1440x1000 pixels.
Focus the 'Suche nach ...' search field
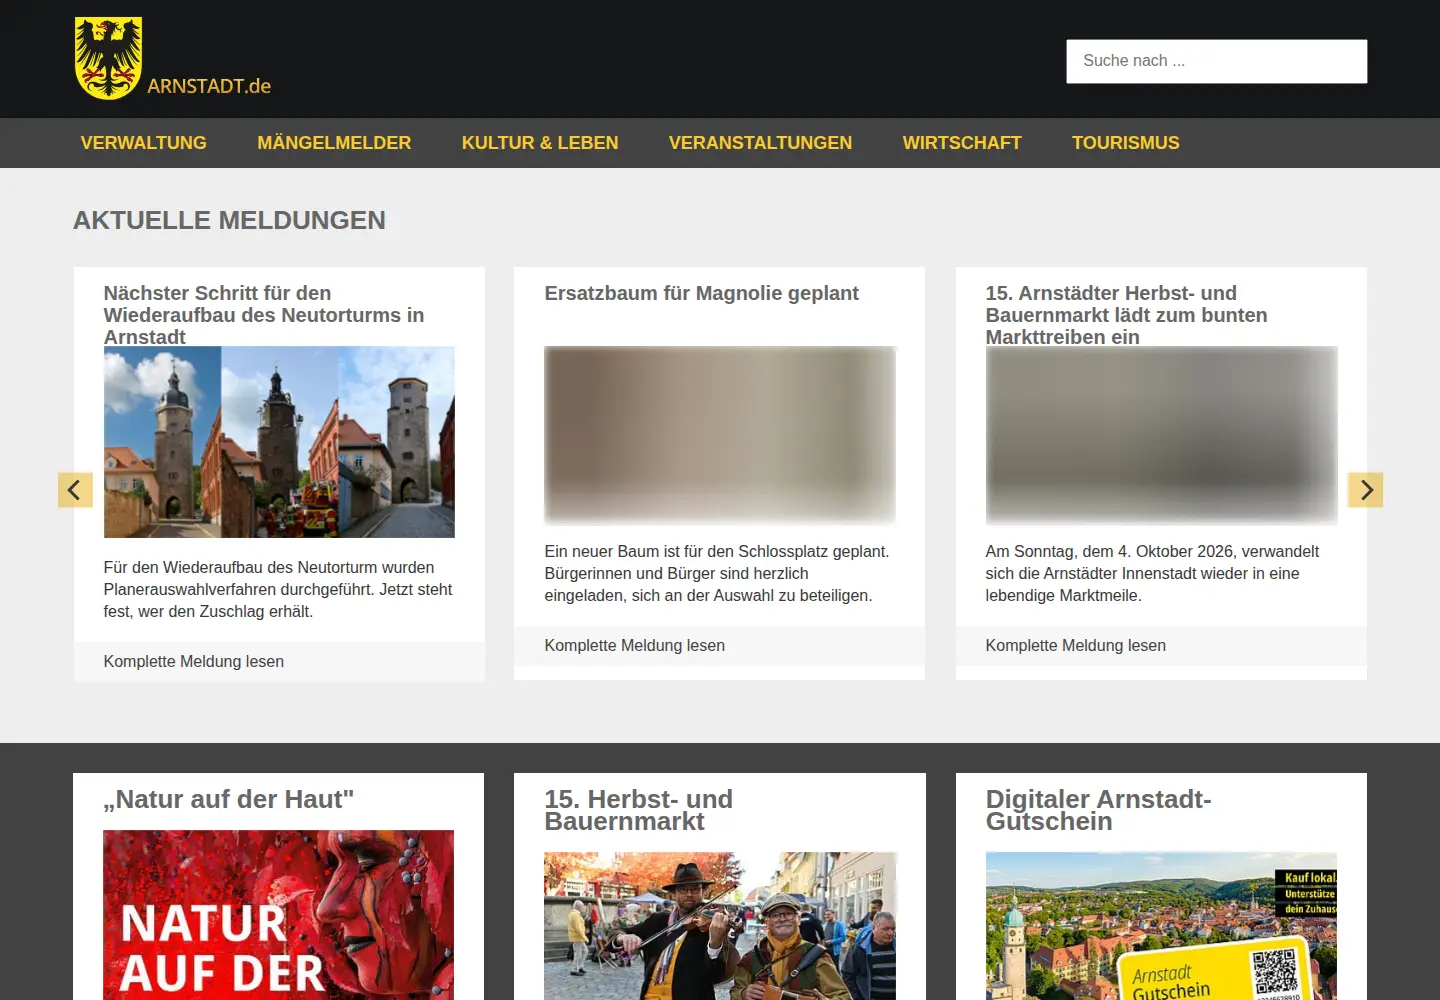[1216, 61]
